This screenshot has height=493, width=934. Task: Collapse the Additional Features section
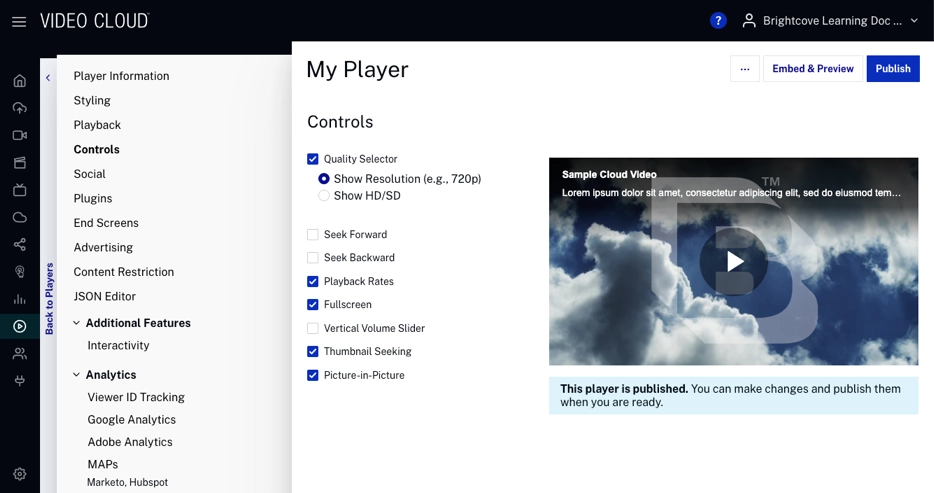77,323
